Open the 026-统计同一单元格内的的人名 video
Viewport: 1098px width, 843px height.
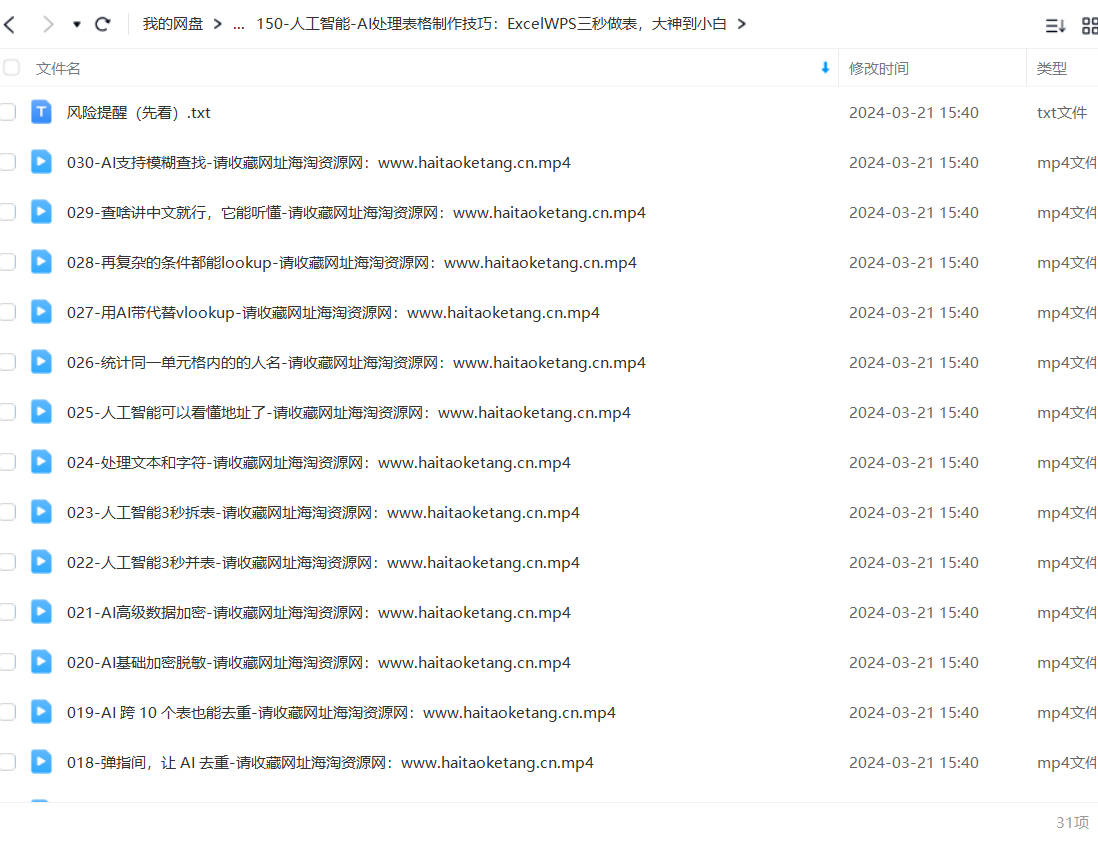click(x=356, y=363)
